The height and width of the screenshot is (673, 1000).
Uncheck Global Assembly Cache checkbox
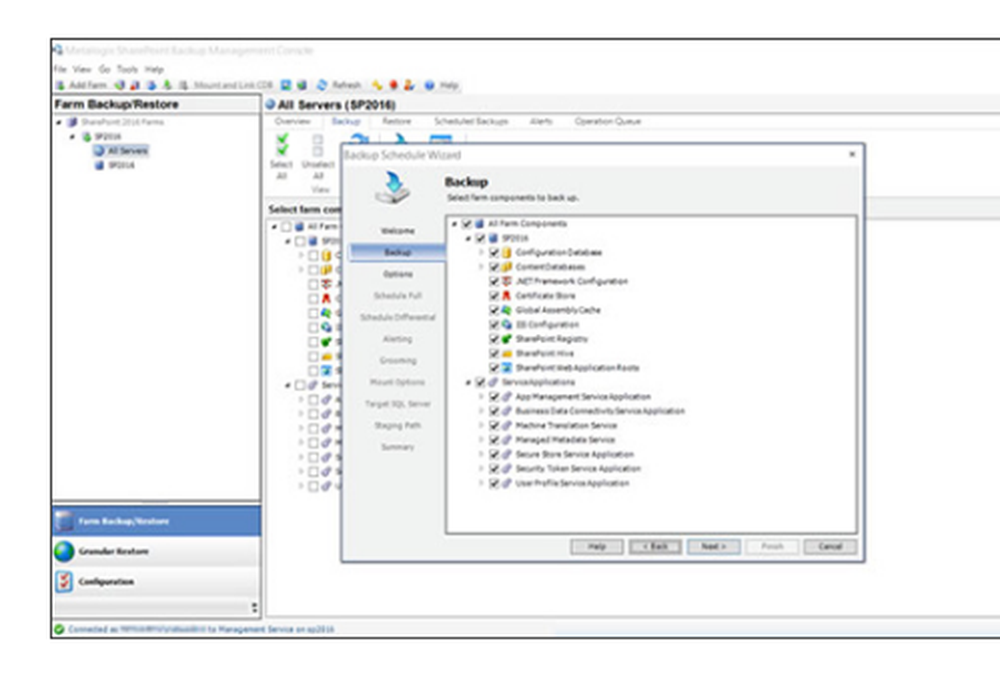[494, 310]
